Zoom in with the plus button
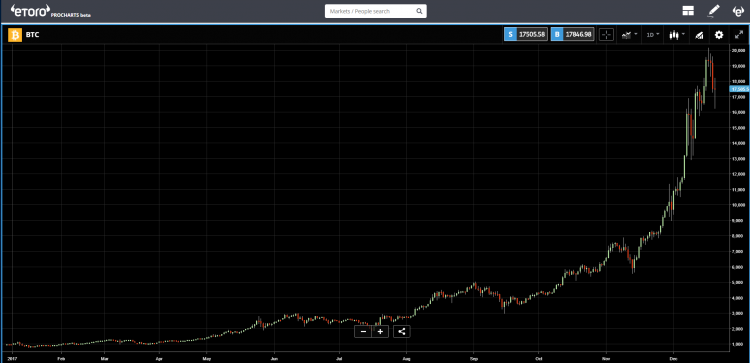The height and width of the screenshot is (363, 750). [x=380, y=331]
